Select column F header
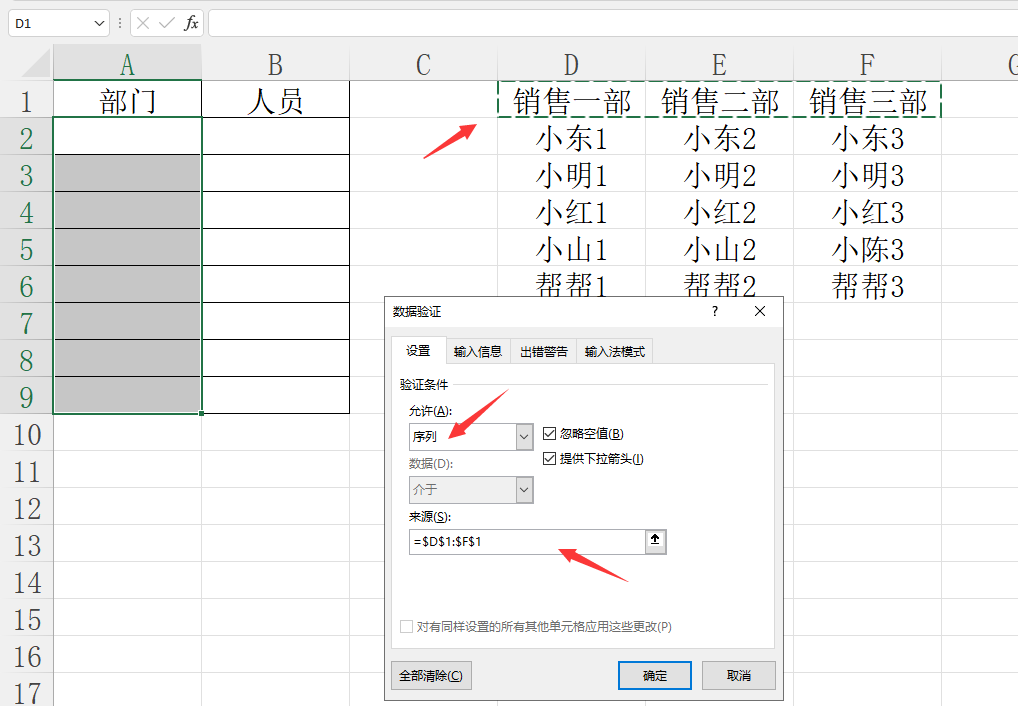Viewport: 1018px width, 706px height. (867, 65)
